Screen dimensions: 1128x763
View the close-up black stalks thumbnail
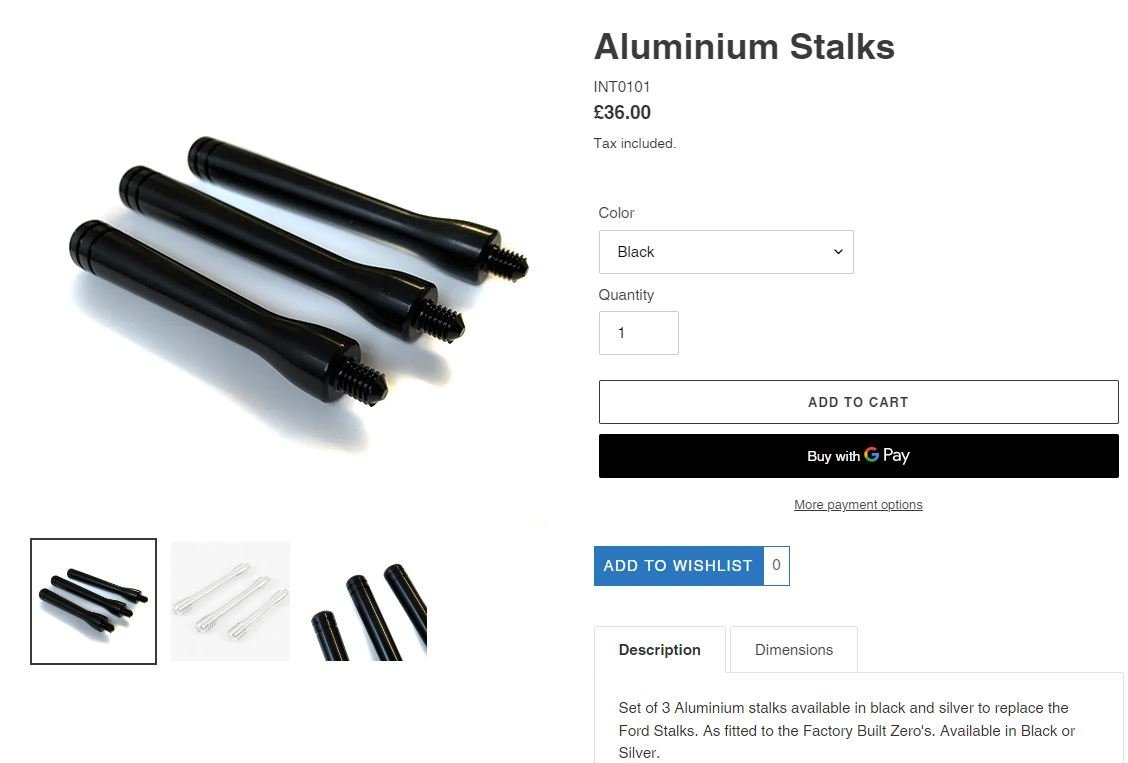367,601
